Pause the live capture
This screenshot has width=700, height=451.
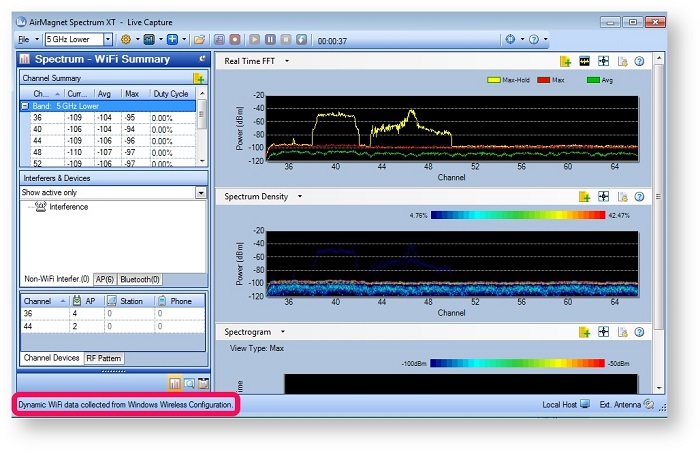click(x=270, y=39)
